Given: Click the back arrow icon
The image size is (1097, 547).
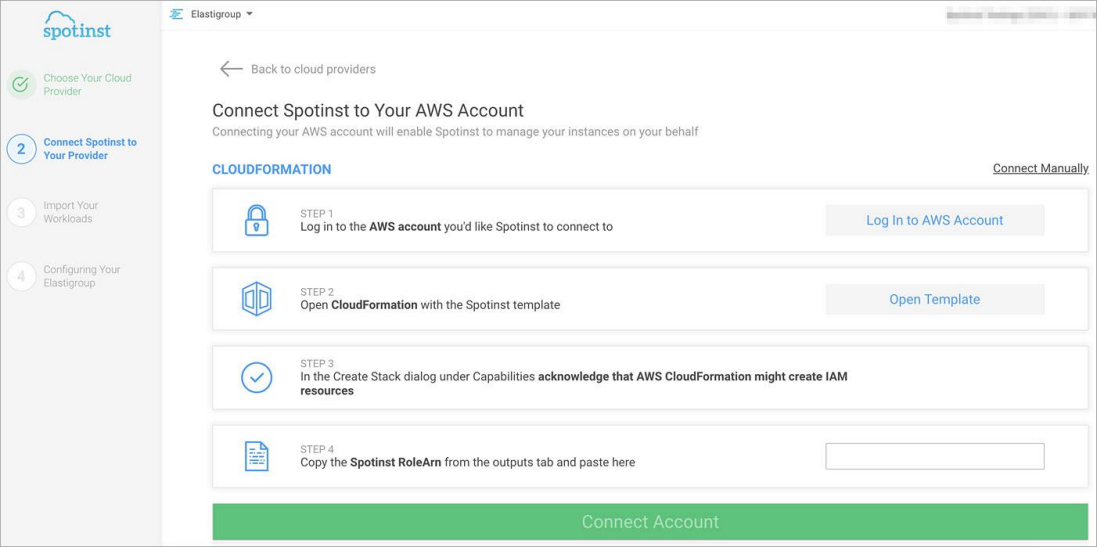Looking at the screenshot, I should [x=231, y=69].
